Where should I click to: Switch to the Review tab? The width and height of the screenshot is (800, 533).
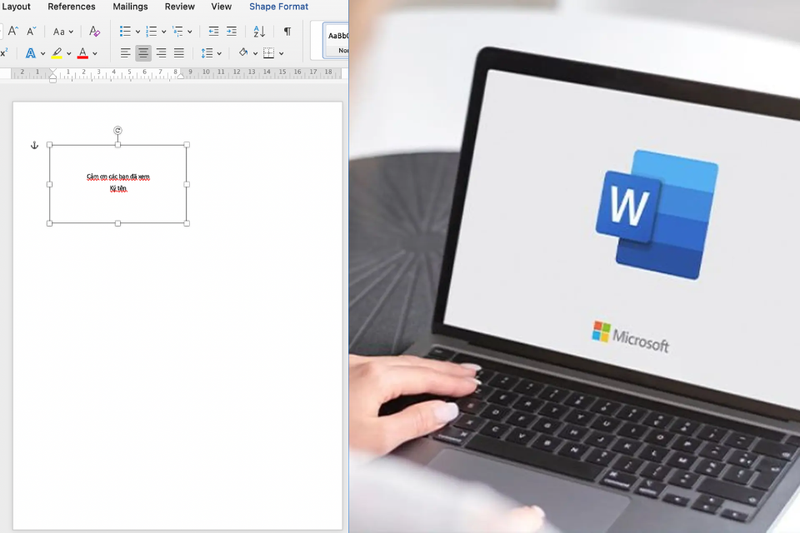[x=180, y=7]
